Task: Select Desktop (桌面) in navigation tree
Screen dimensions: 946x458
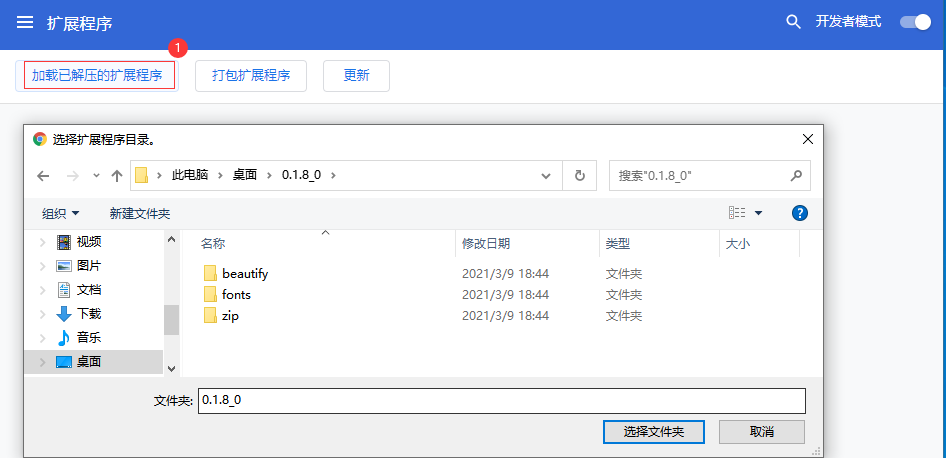Action: coord(89,361)
